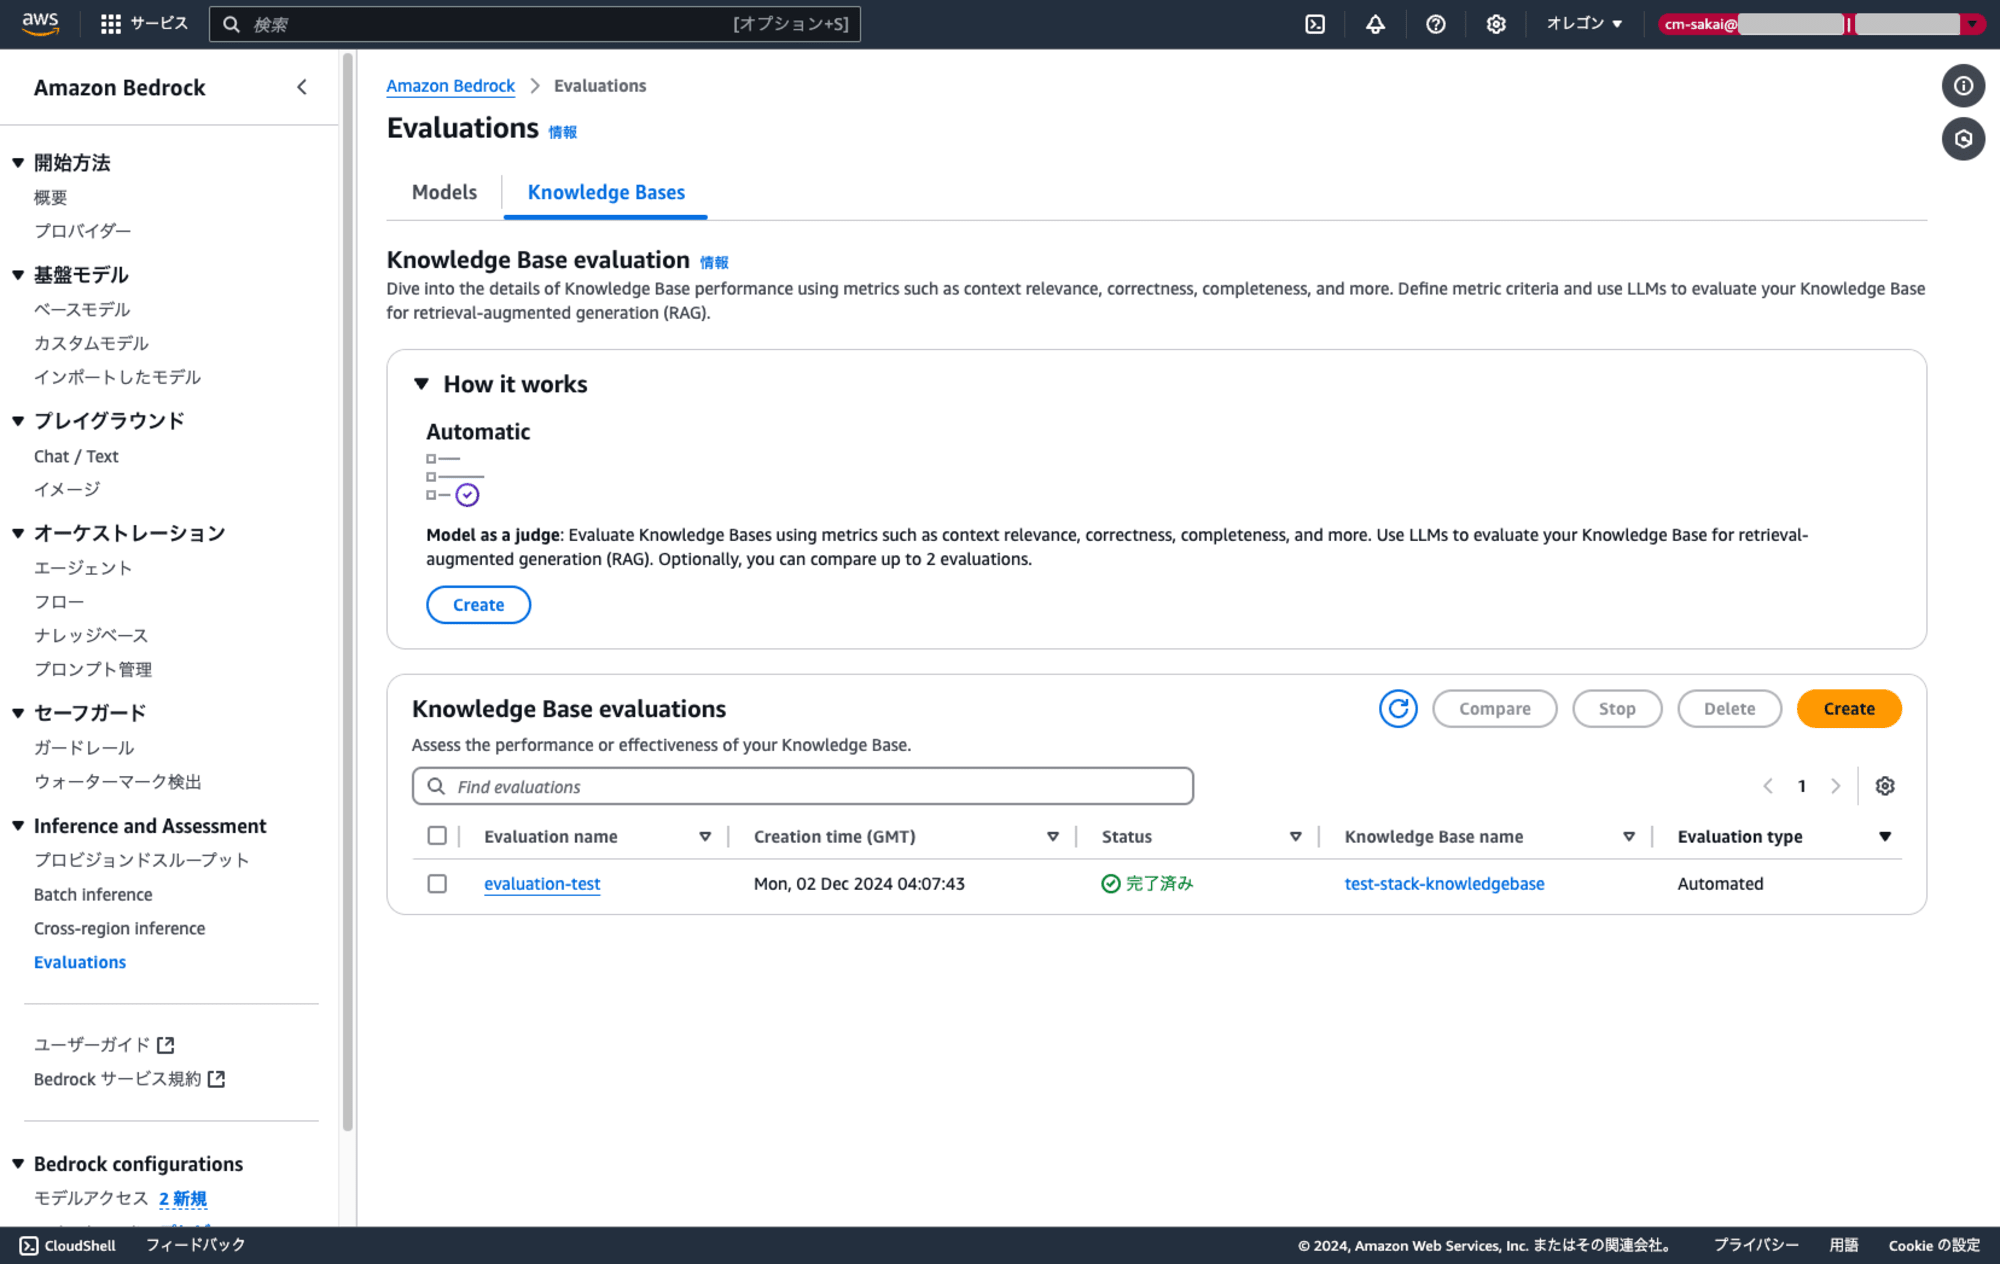Sort by Evaluation name column arrow
Image resolution: width=2000 pixels, height=1264 pixels.
[x=704, y=837]
